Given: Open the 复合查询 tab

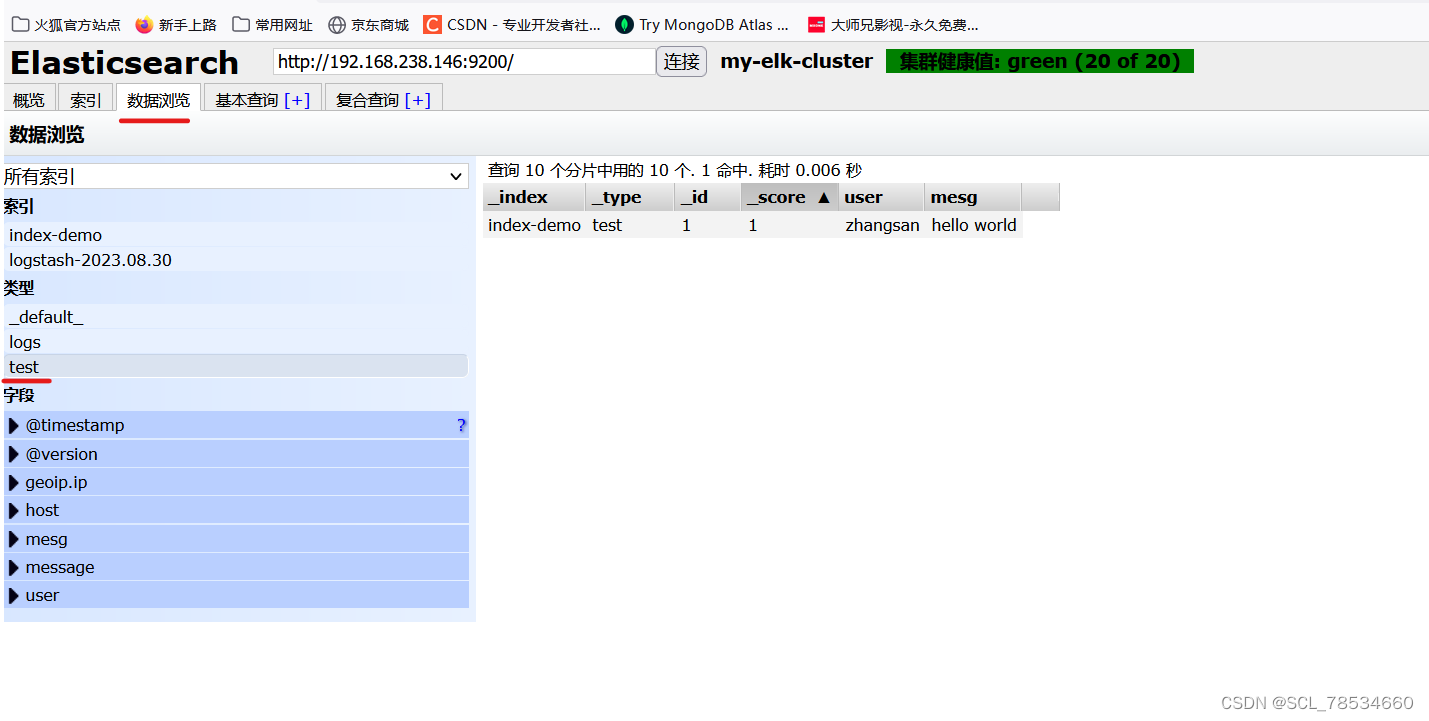Looking at the screenshot, I should [368, 100].
